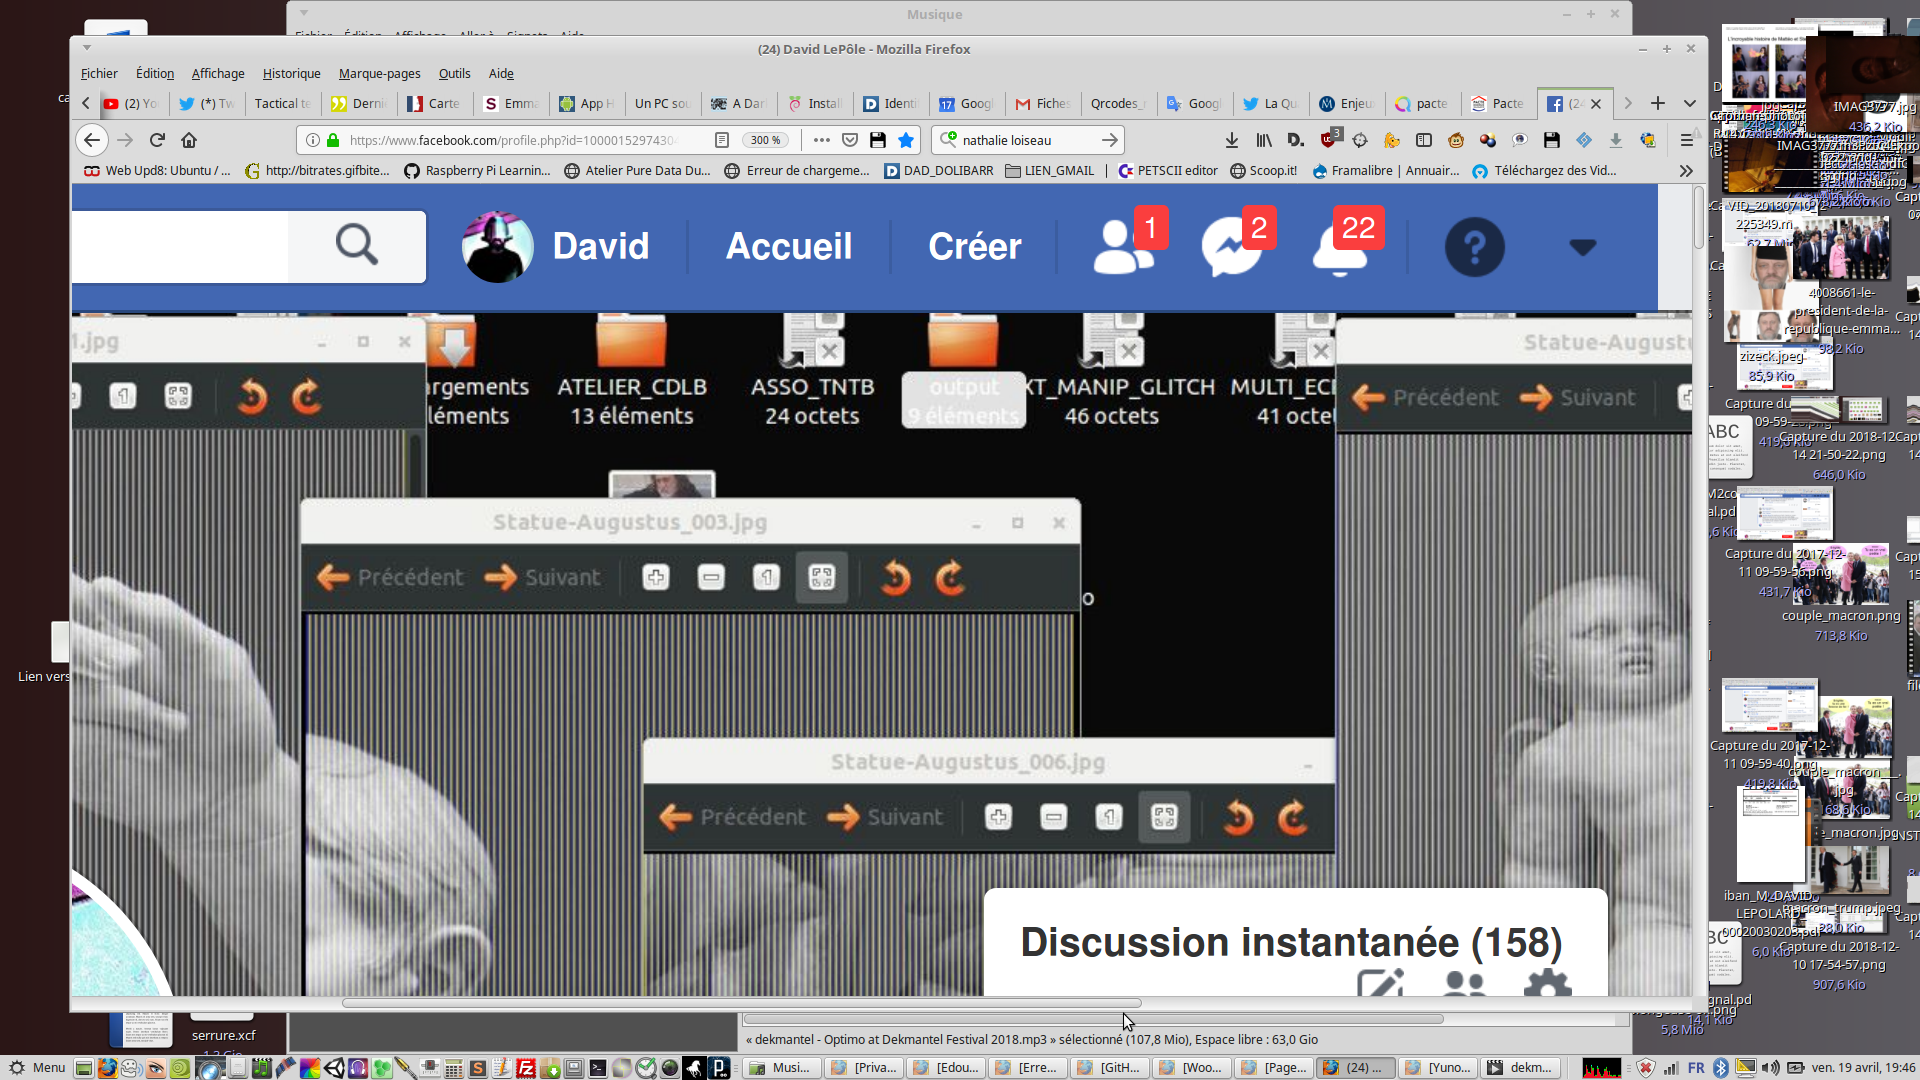
Task: Open Firefox Library icon in toolbar
Action: 1264,140
